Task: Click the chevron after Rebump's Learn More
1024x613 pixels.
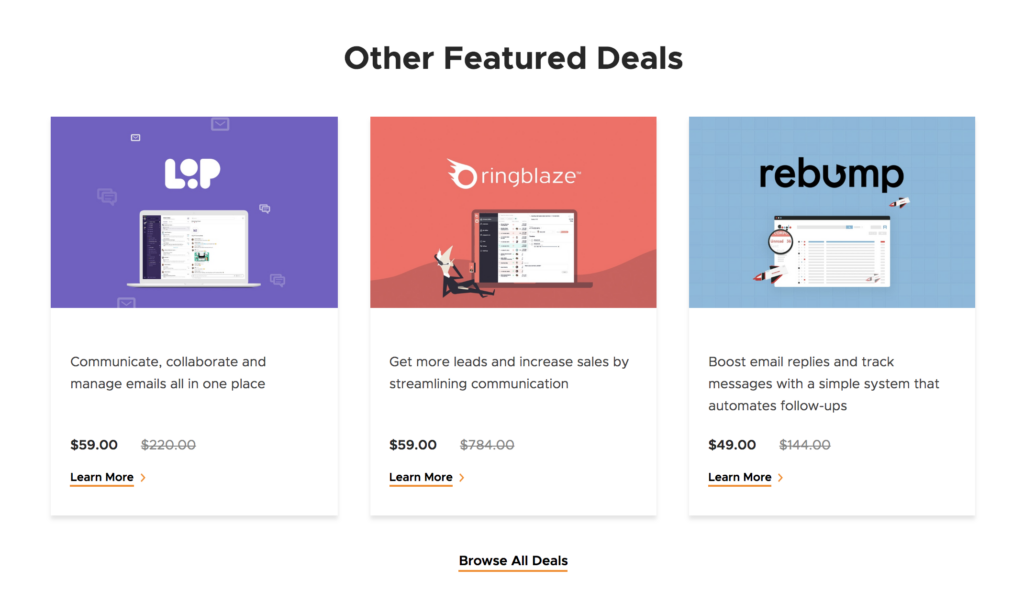Action: click(779, 477)
